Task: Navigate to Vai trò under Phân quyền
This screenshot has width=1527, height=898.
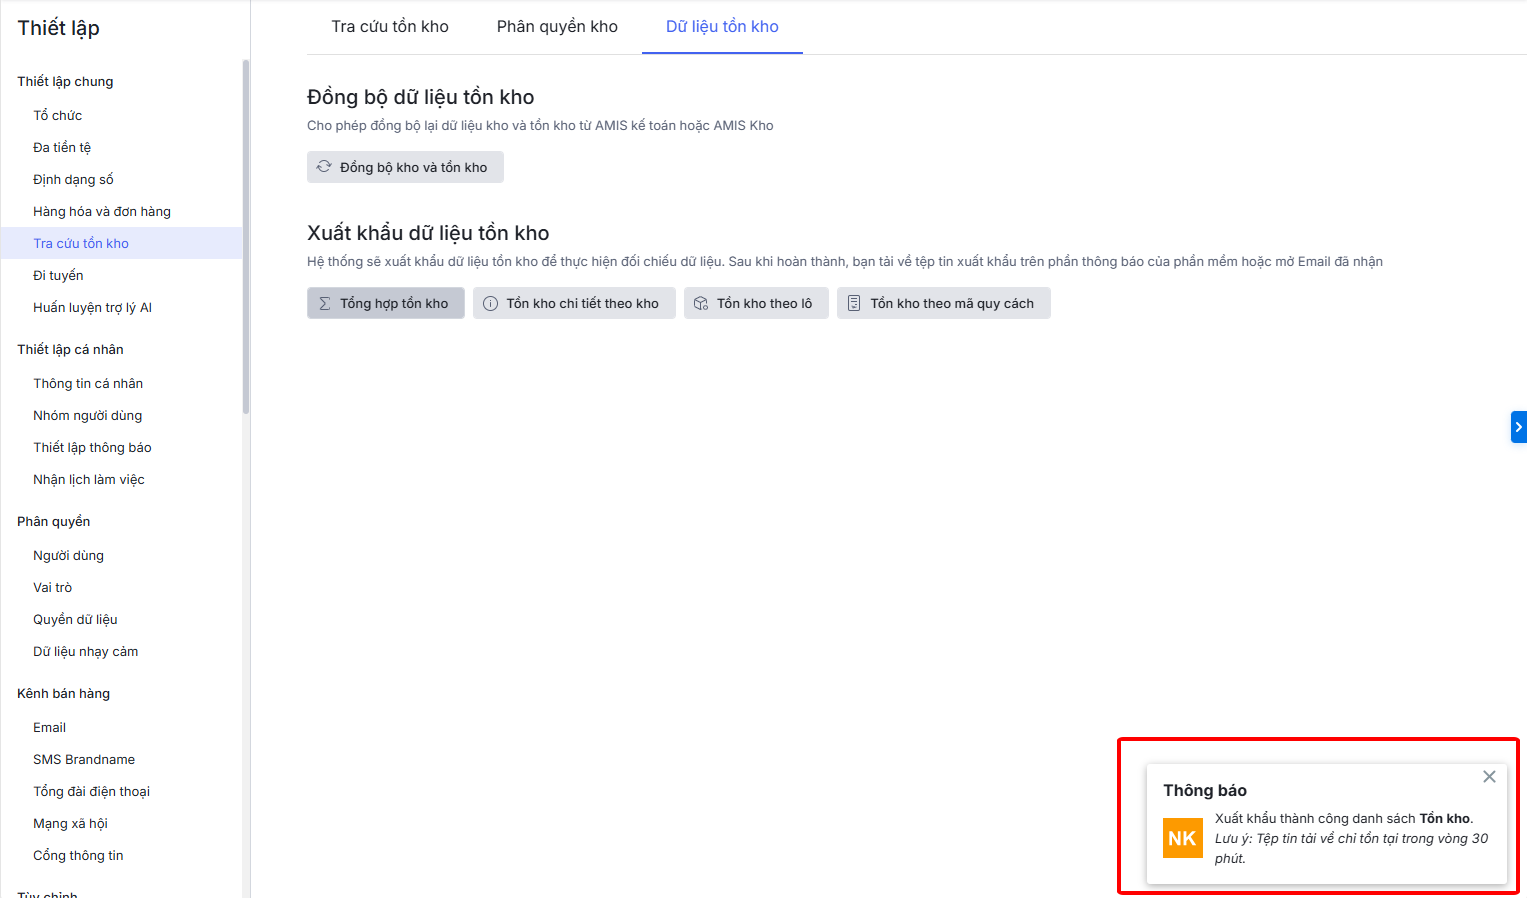Action: click(53, 588)
